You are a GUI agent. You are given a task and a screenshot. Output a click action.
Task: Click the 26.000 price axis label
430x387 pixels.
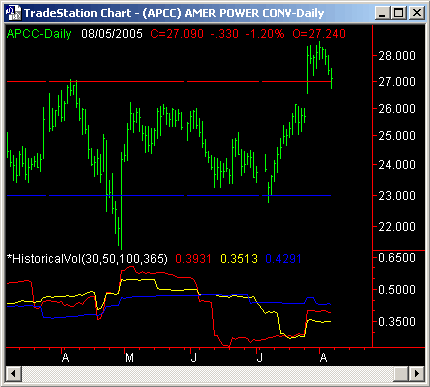click(x=397, y=109)
